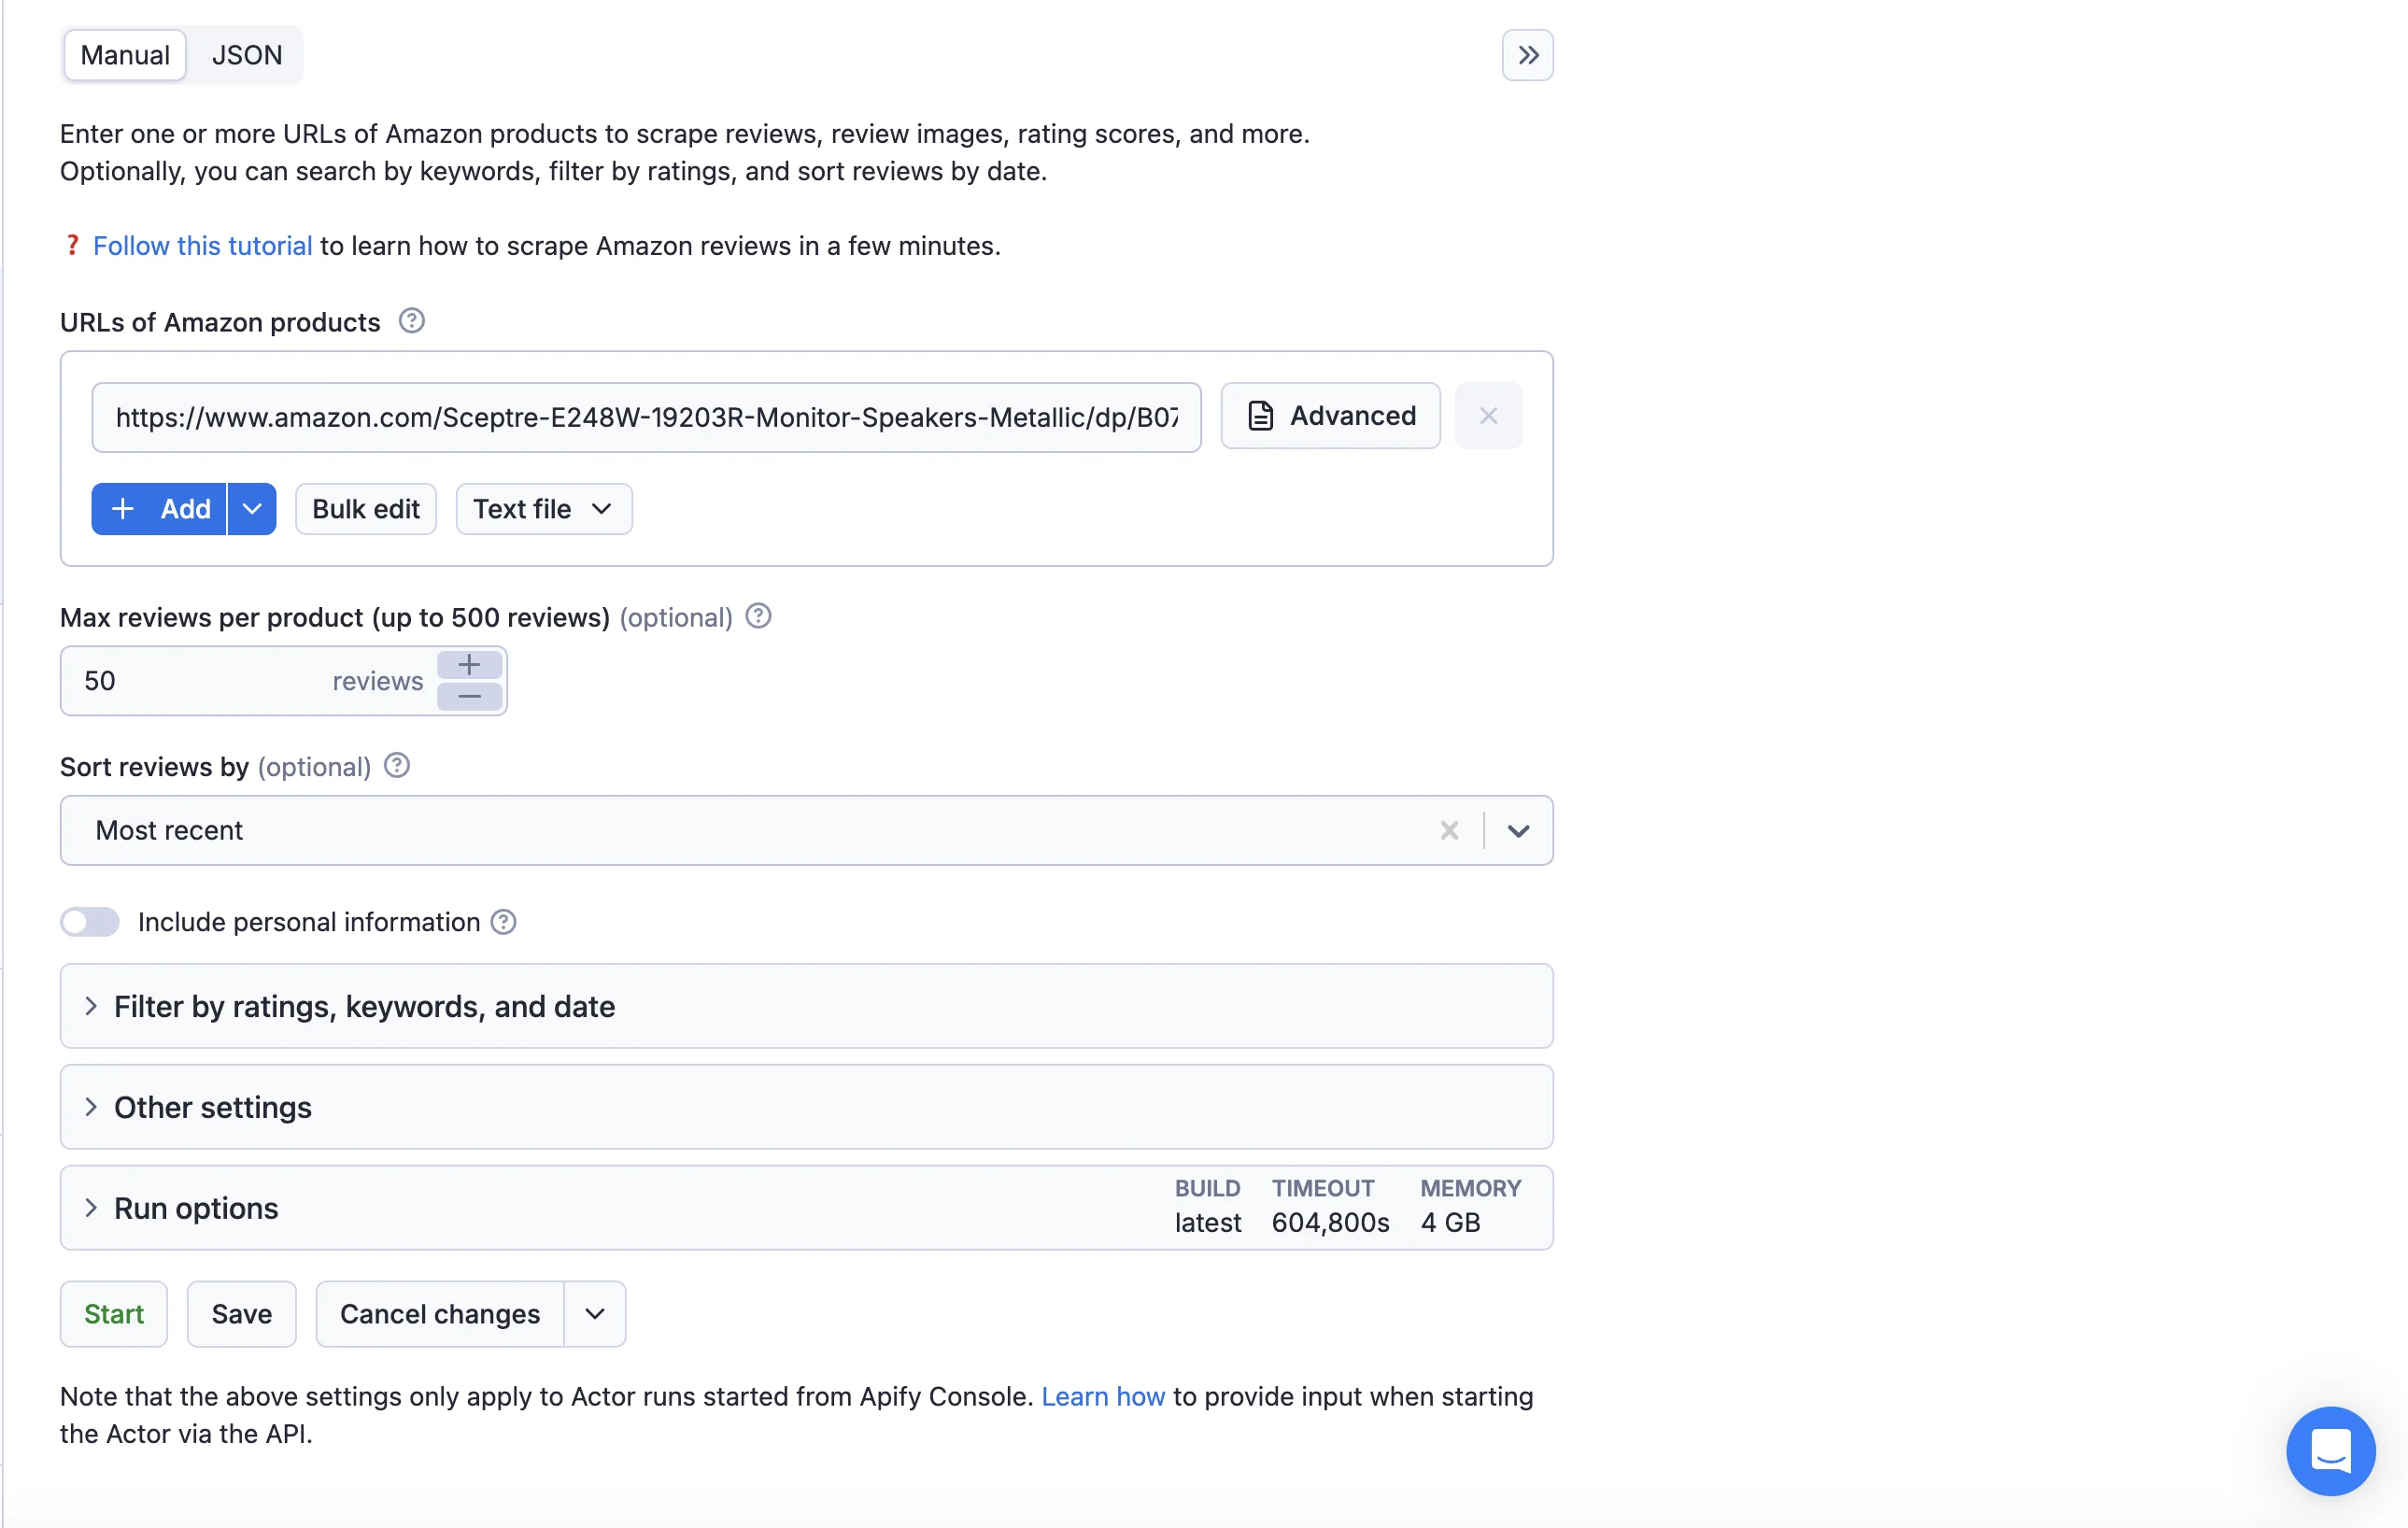Click help icon beside Include personal information
This screenshot has height=1528, width=2408.
(503, 922)
